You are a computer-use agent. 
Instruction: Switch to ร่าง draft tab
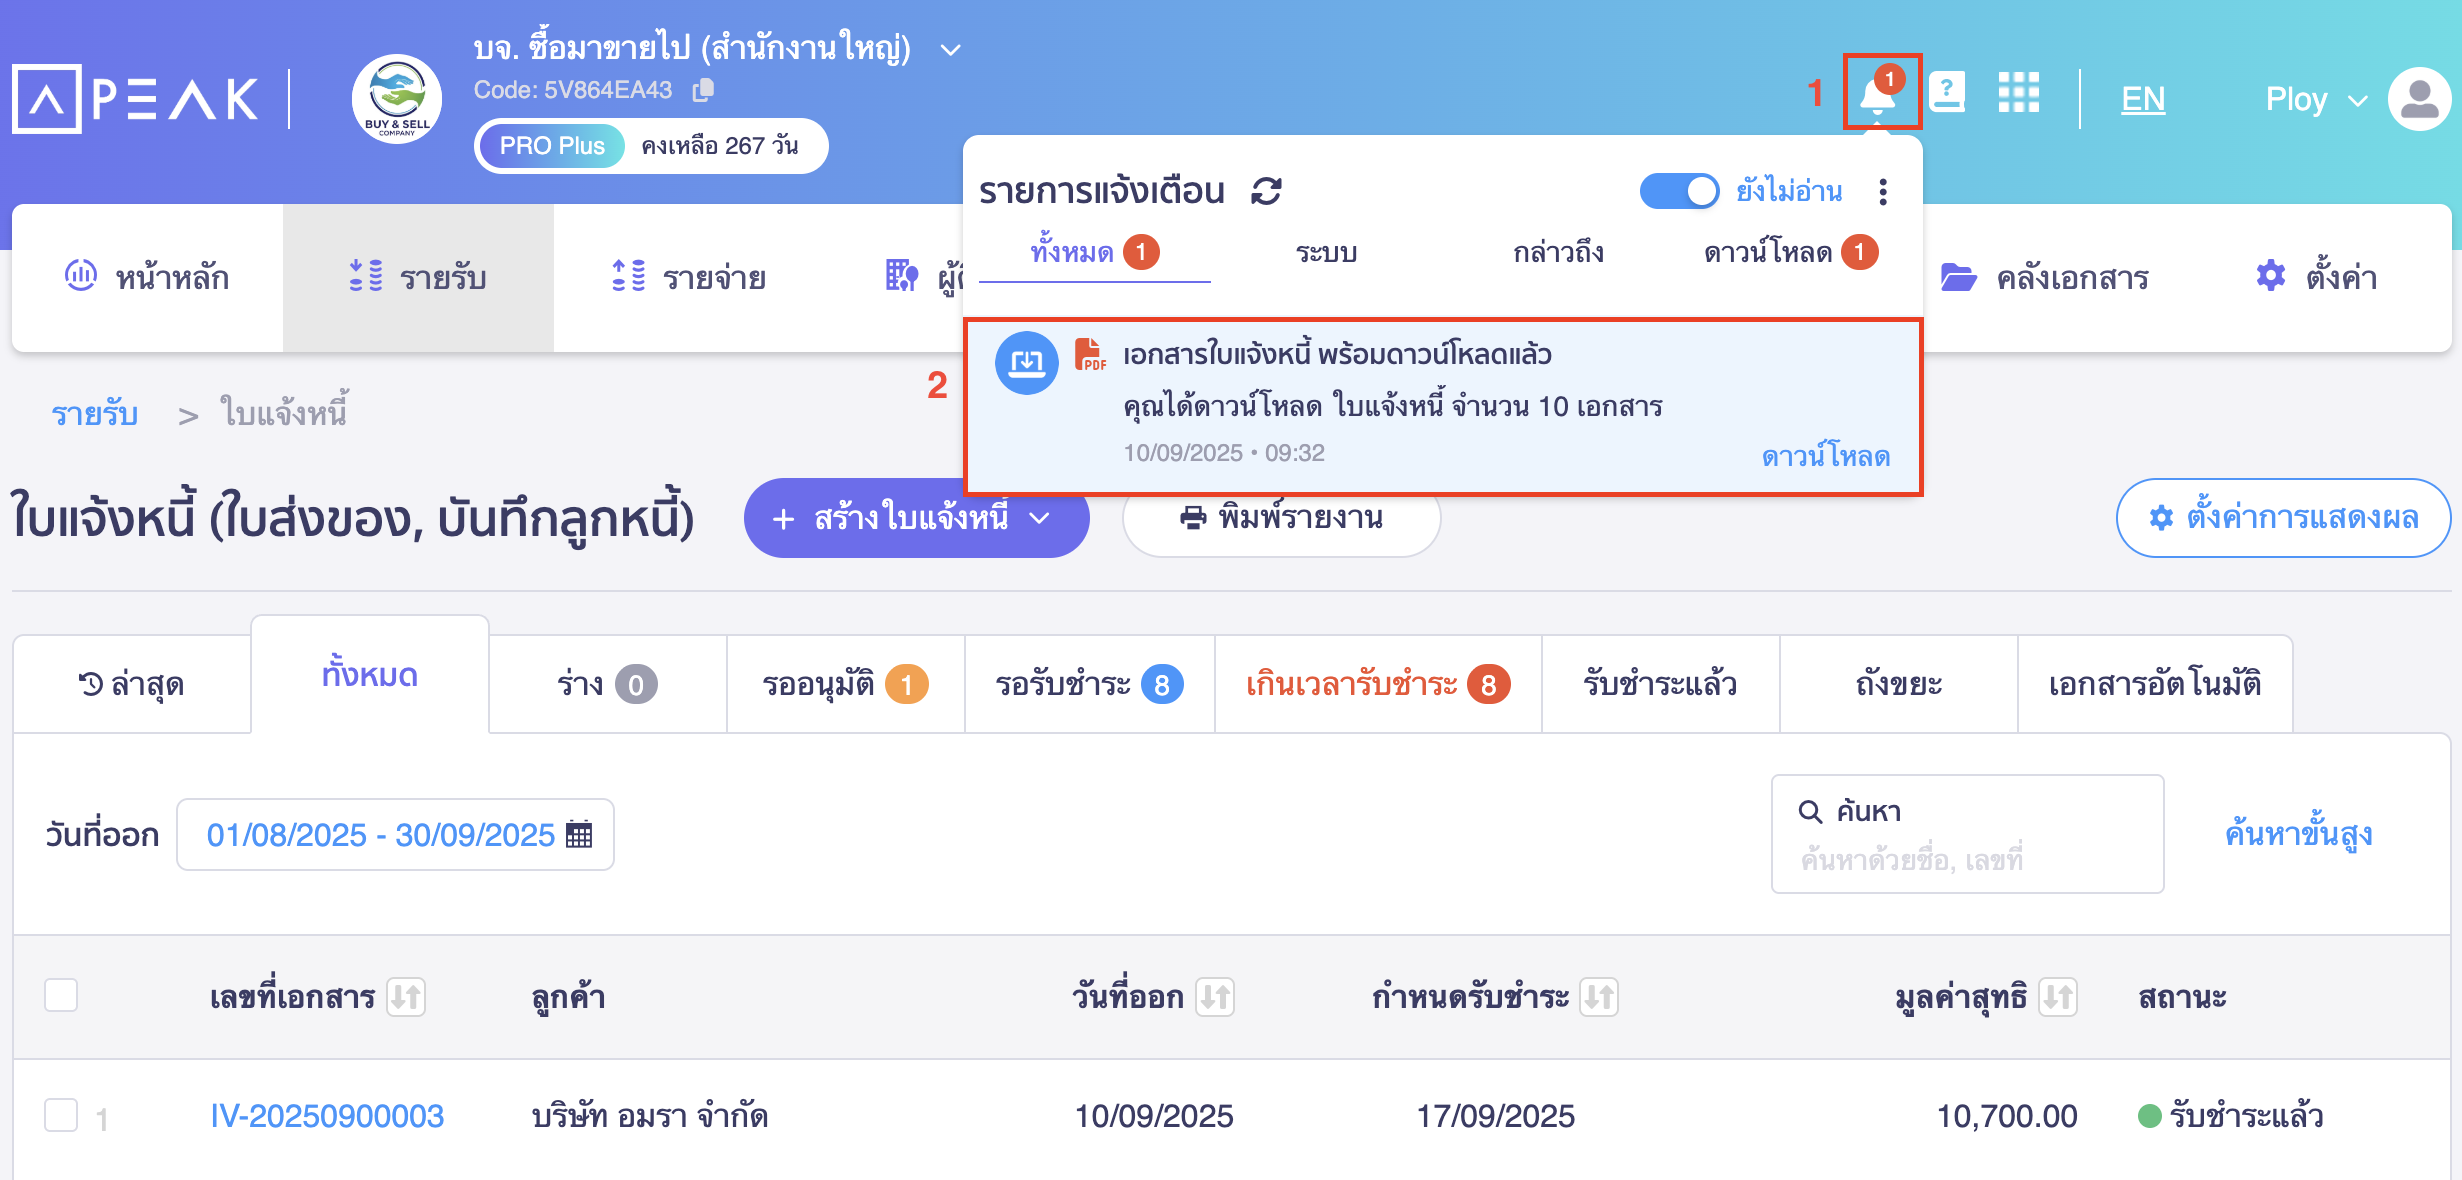point(607,684)
